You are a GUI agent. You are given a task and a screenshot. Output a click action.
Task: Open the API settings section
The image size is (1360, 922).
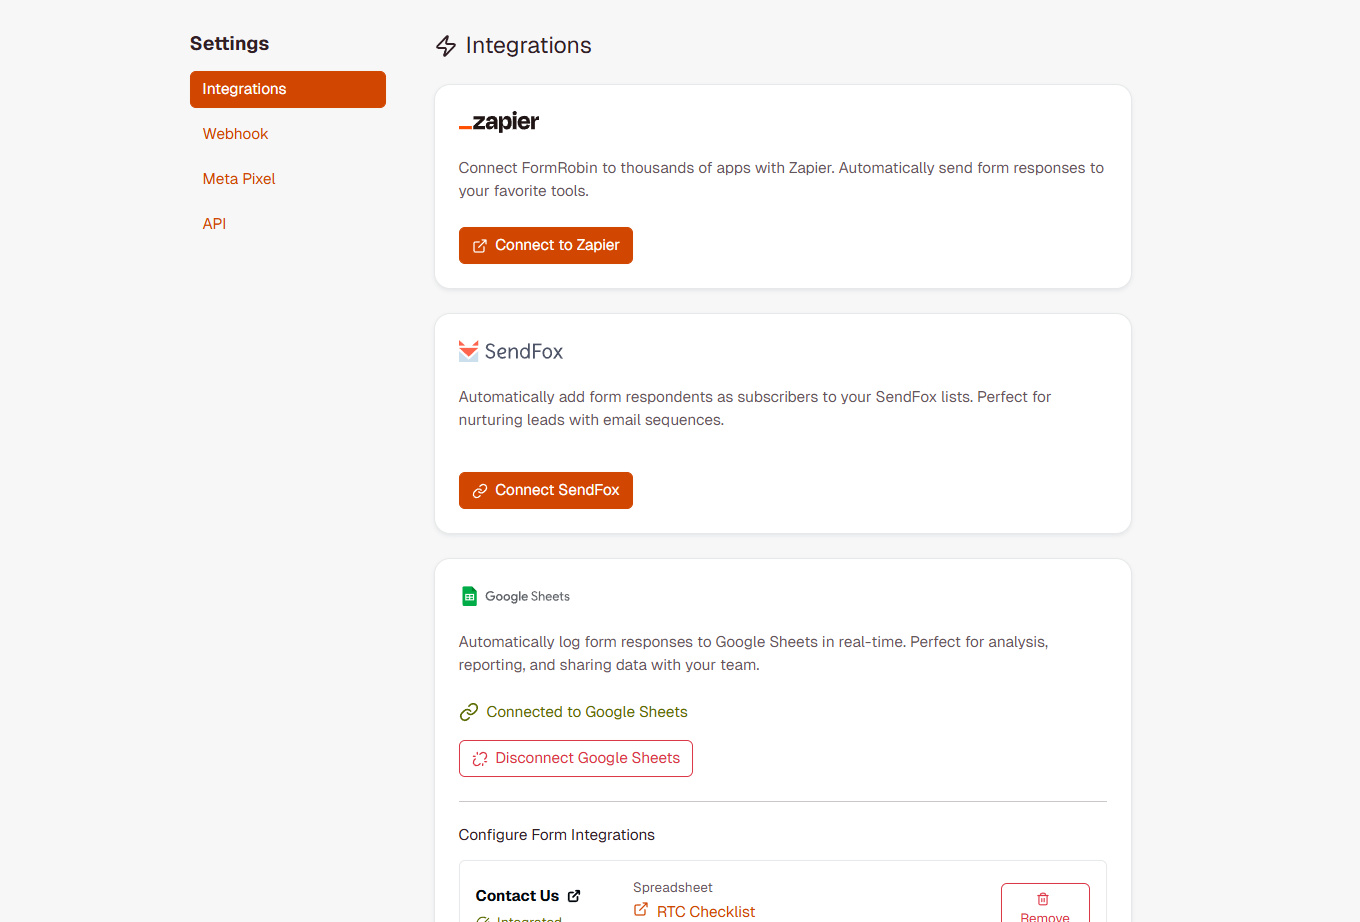pyautogui.click(x=214, y=223)
